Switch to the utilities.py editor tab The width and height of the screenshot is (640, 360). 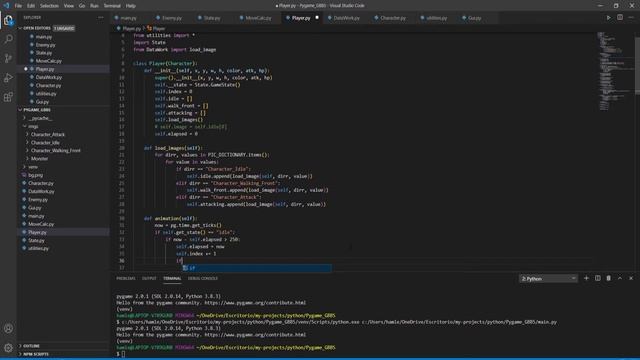click(437, 18)
